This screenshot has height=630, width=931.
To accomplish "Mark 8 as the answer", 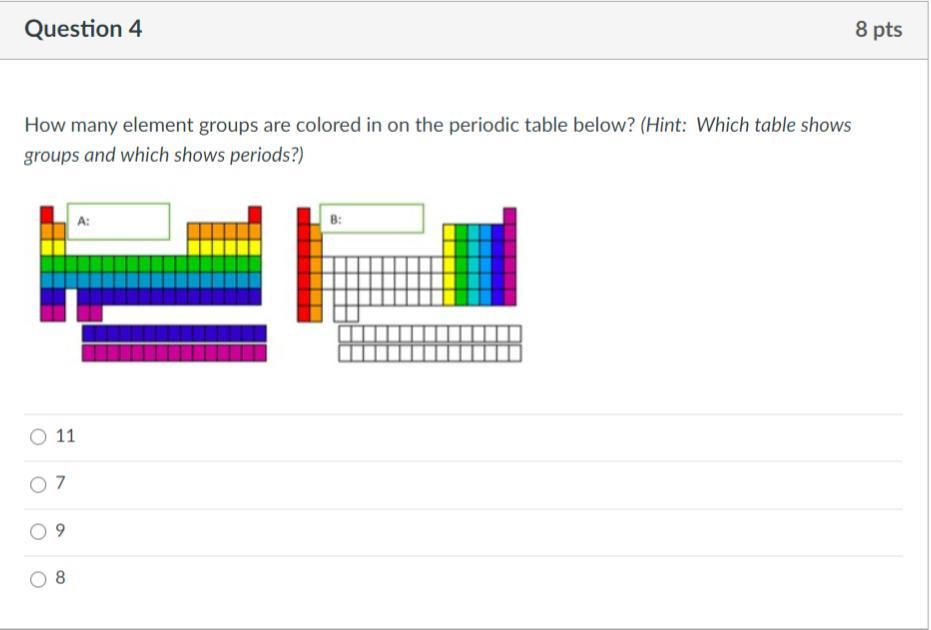I will tap(39, 578).
